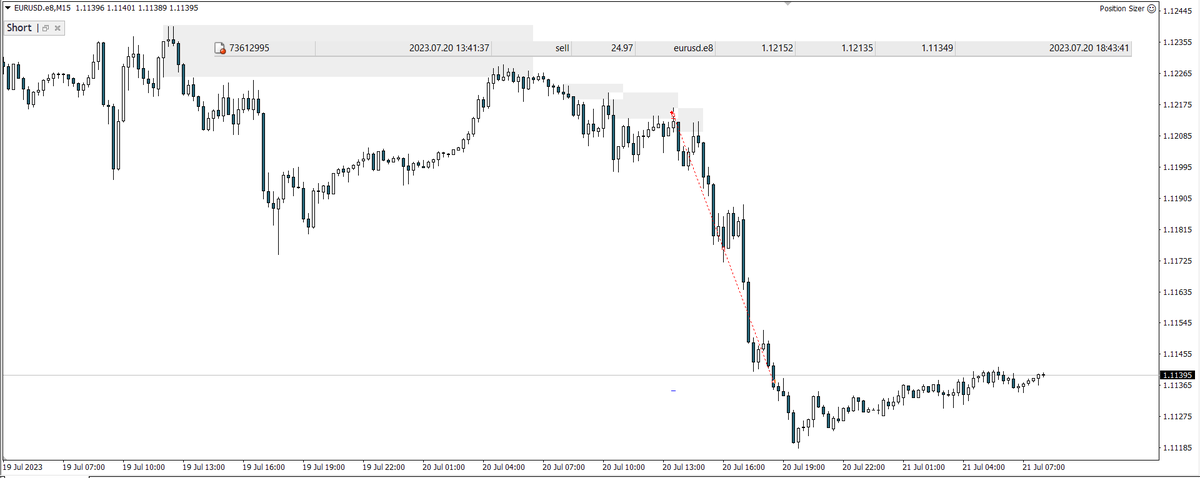Click the eurusd.e8 symbol cell
The image size is (1200, 478).
[x=694, y=48]
